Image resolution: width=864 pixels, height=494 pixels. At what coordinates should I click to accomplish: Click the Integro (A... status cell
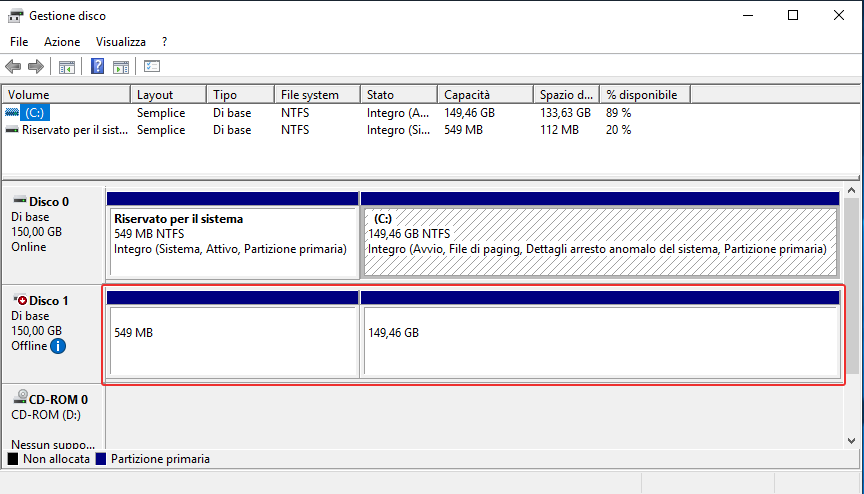click(x=398, y=113)
